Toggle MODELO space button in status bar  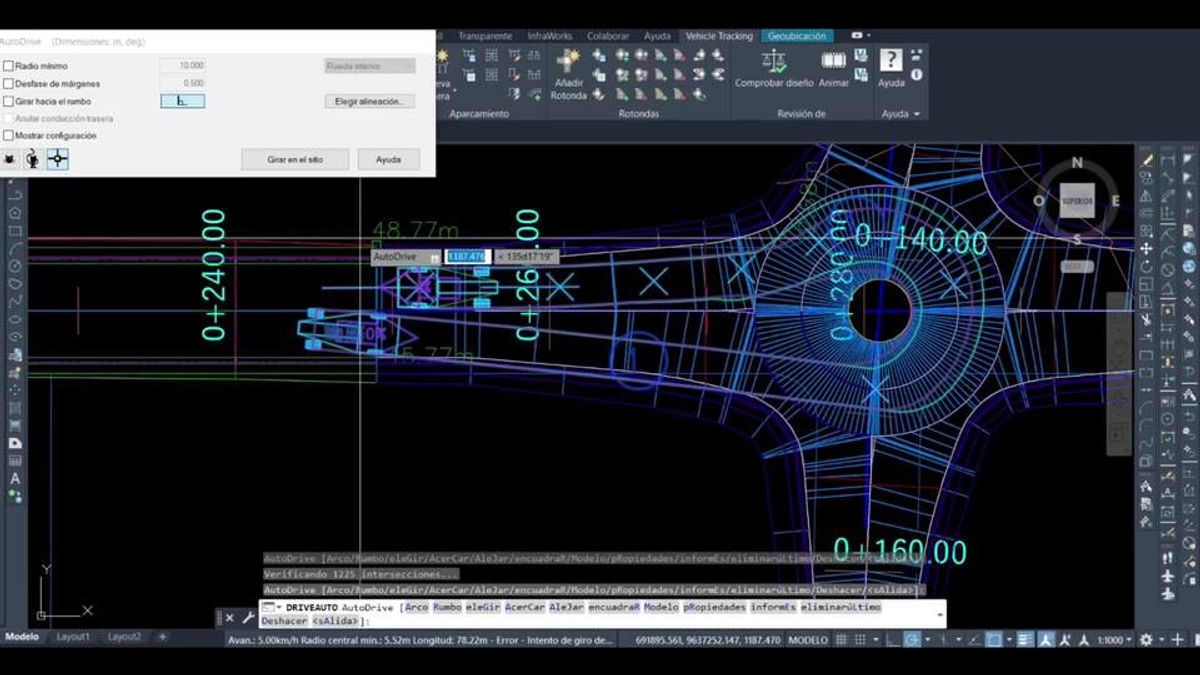807,640
